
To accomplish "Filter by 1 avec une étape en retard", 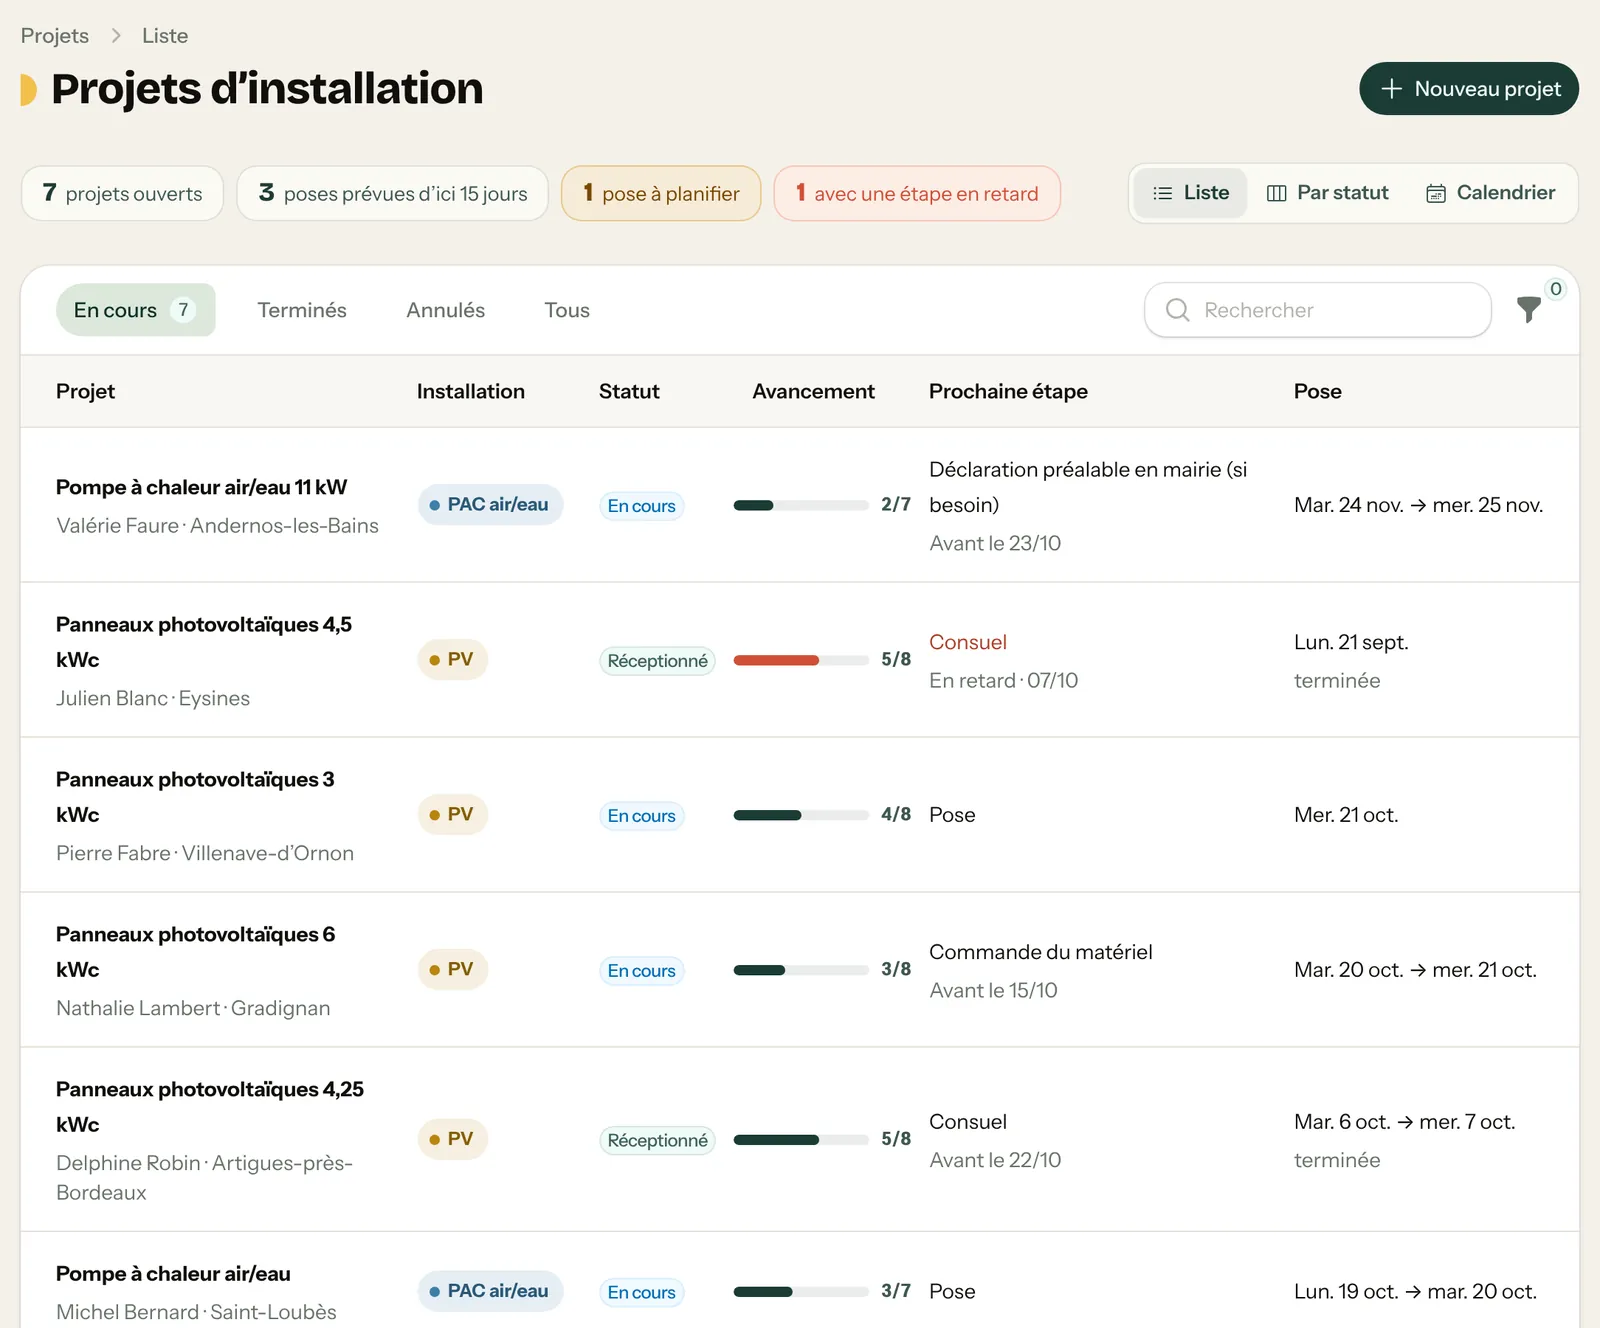I will tap(917, 193).
